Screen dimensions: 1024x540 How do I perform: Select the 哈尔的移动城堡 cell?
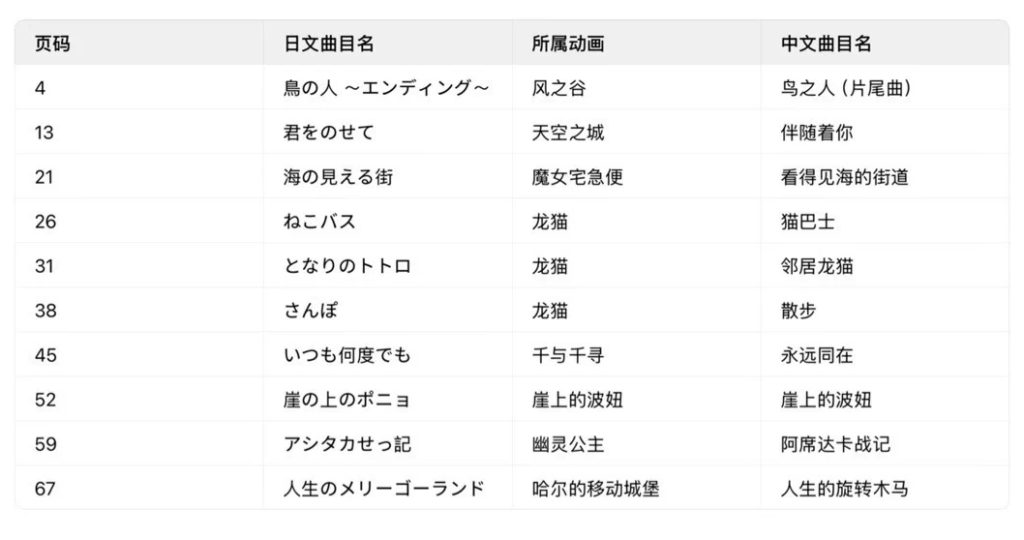tap(595, 489)
